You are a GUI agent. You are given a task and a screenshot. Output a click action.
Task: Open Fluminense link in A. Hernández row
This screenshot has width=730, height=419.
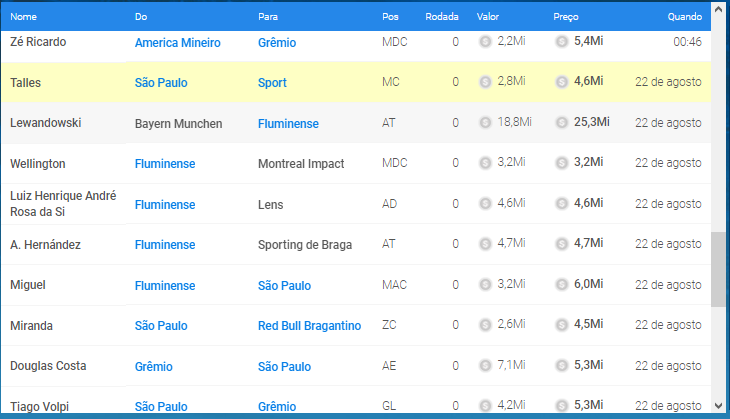pyautogui.click(x=165, y=244)
